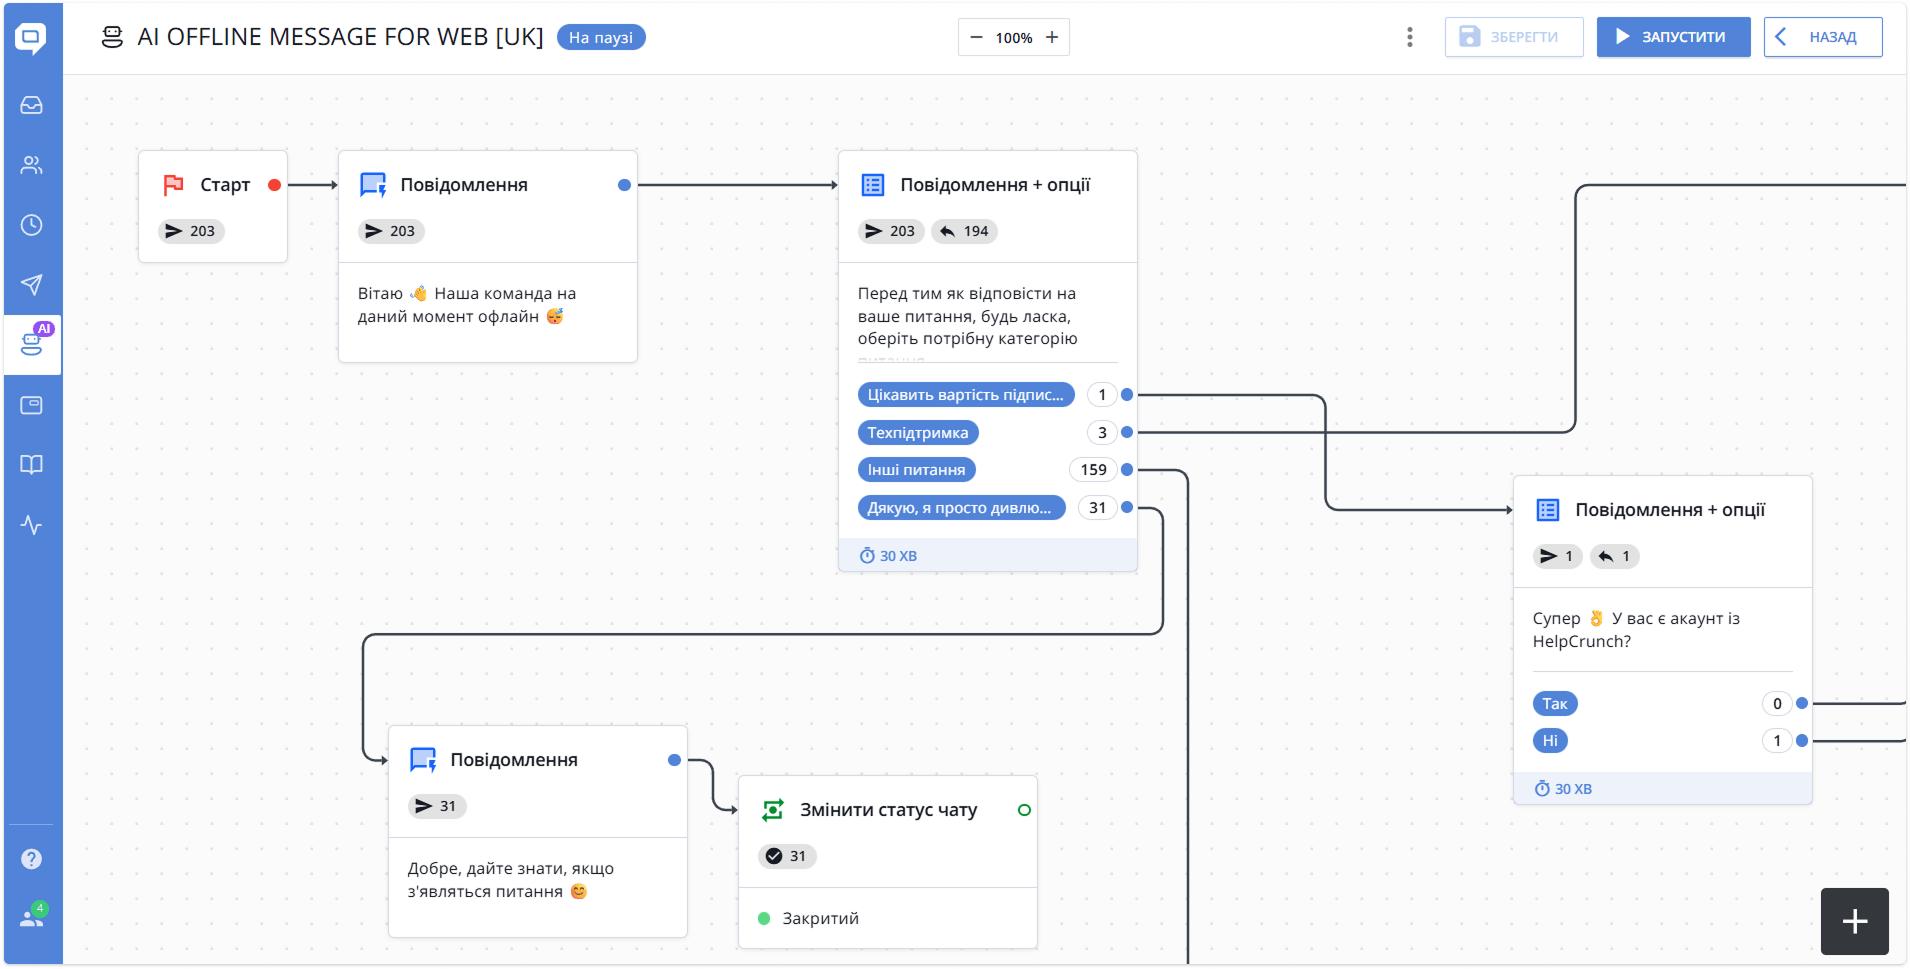This screenshot has height=969, width=1910.
Task: Click НАЗАД to go back
Action: [1822, 37]
